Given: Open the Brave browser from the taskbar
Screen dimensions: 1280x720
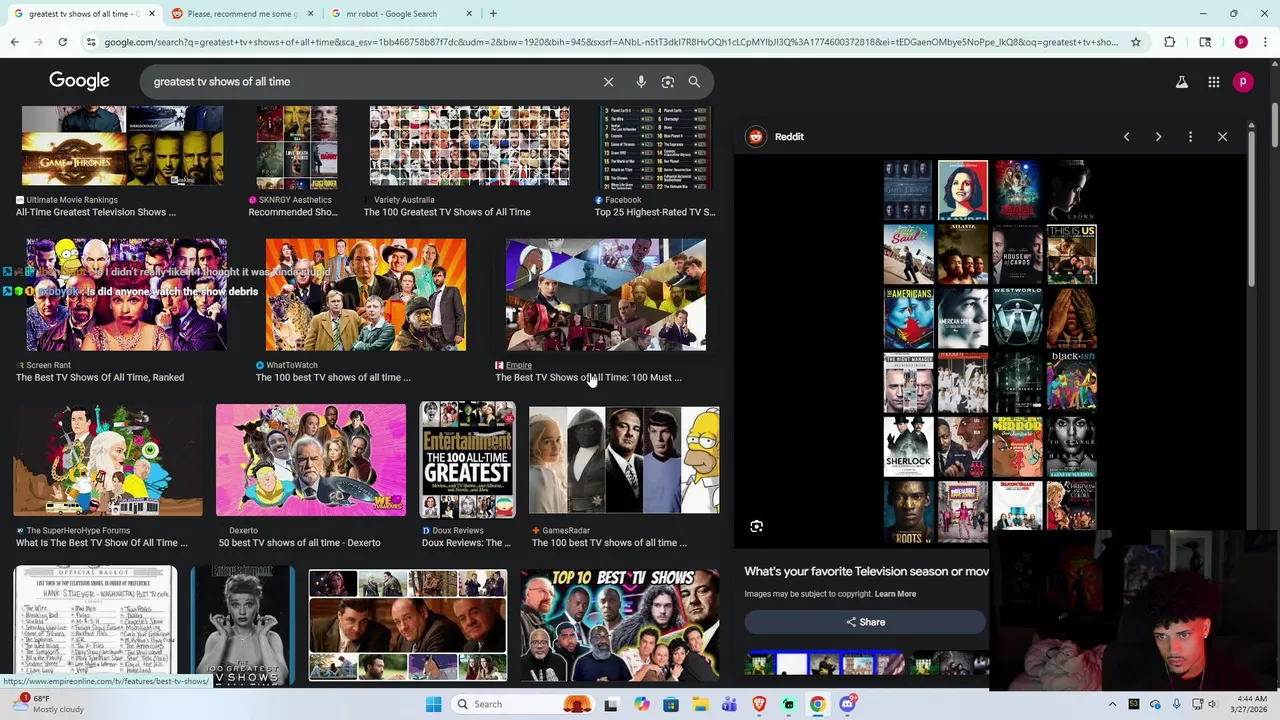Looking at the screenshot, I should (x=759, y=704).
